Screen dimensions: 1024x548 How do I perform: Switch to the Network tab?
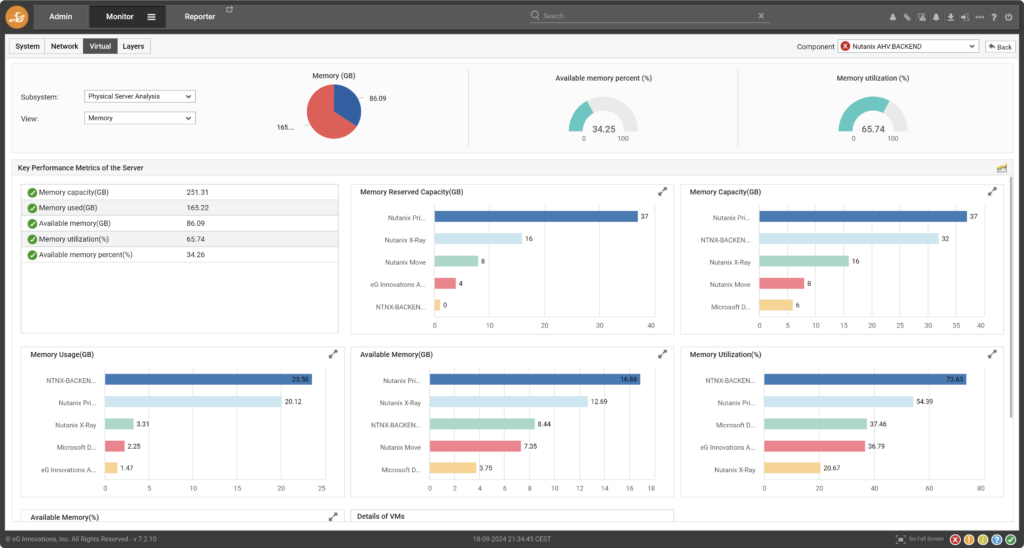point(64,46)
